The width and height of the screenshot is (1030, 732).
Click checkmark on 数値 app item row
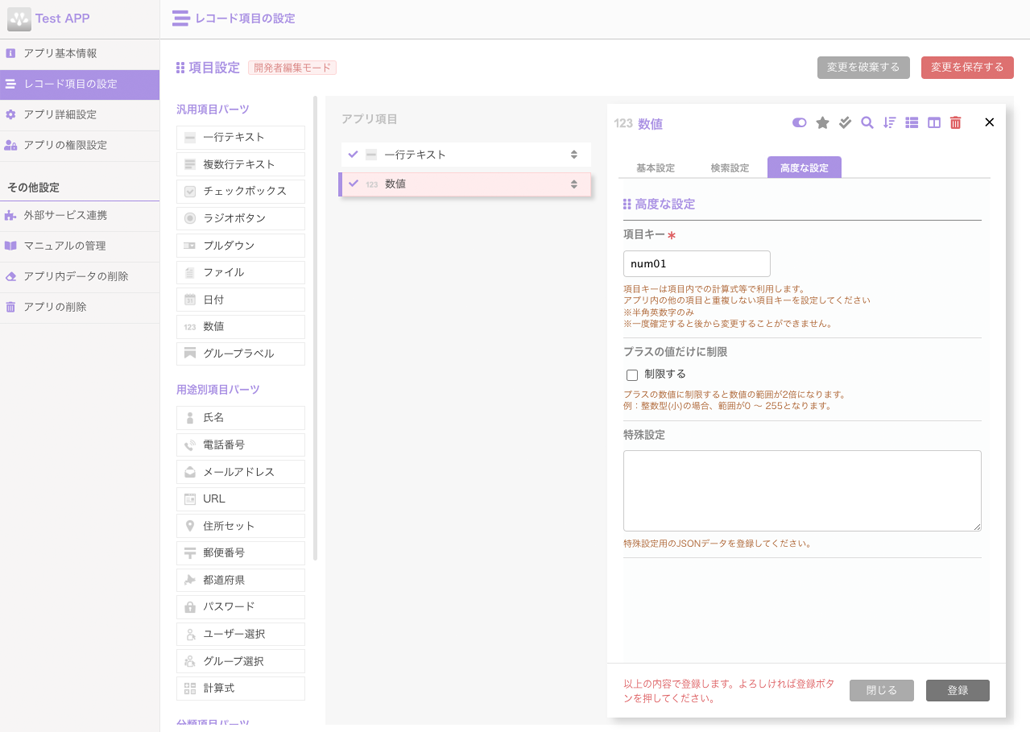(353, 183)
